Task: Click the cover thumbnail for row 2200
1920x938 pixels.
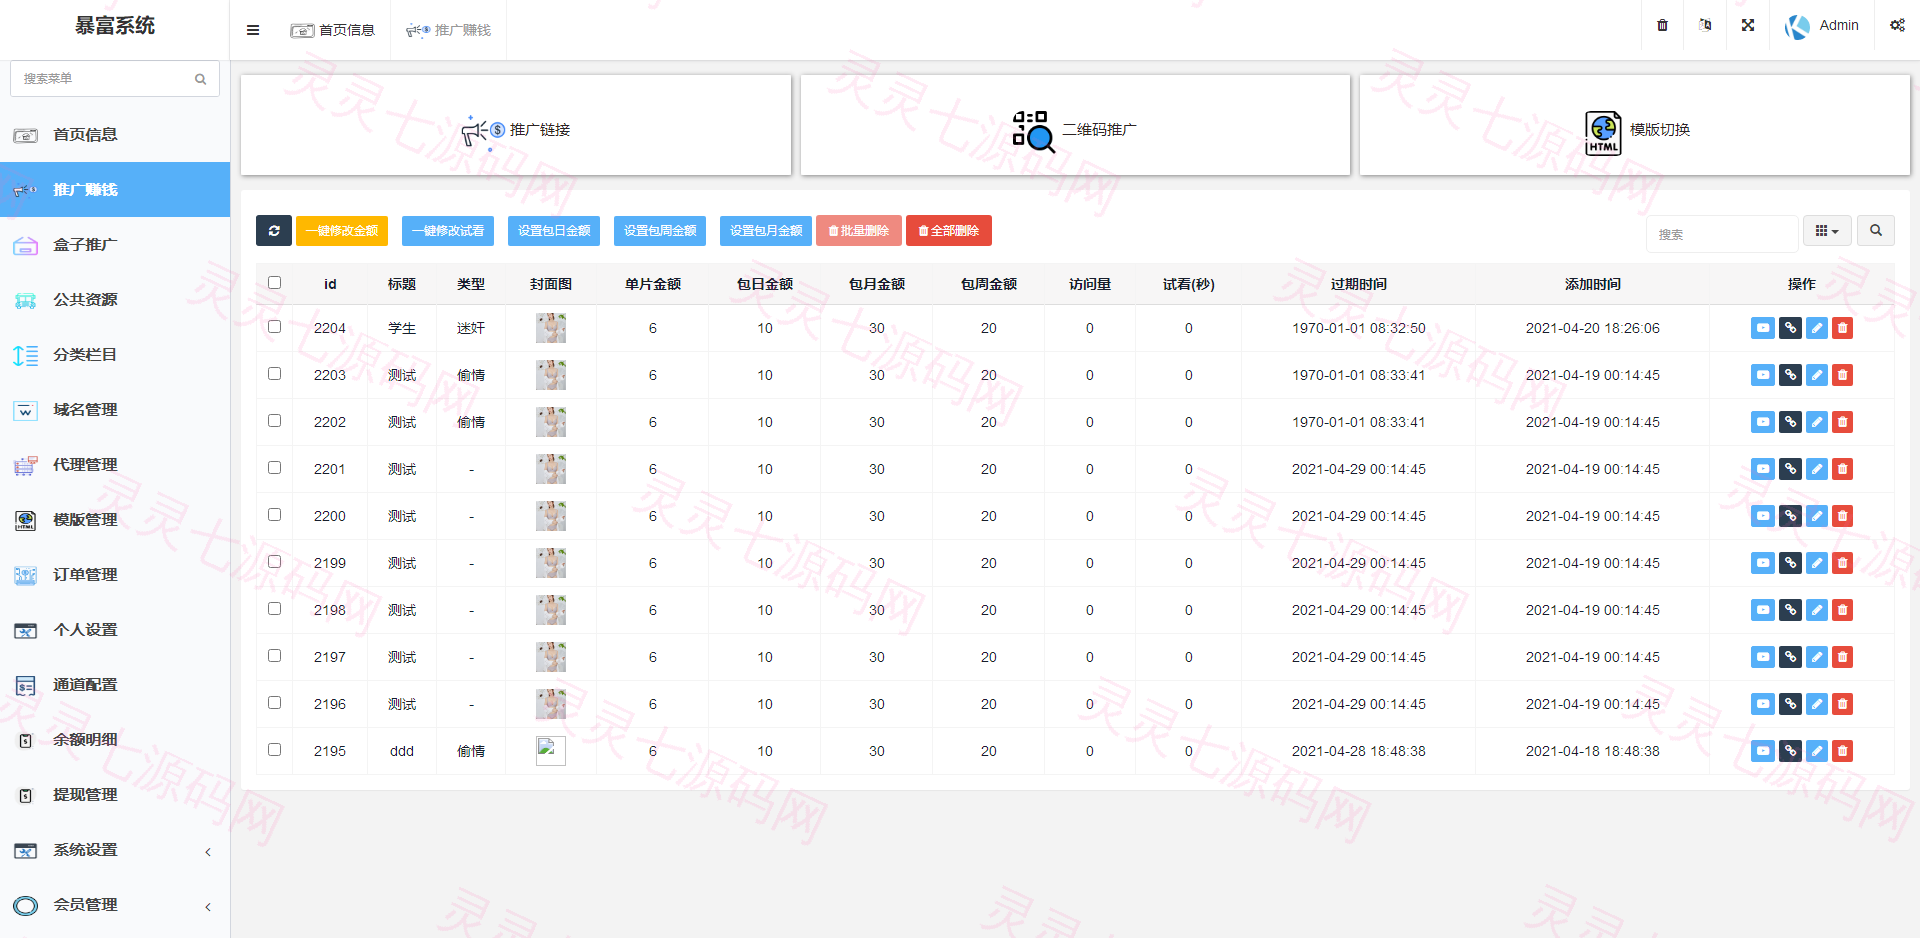Action: (551, 516)
